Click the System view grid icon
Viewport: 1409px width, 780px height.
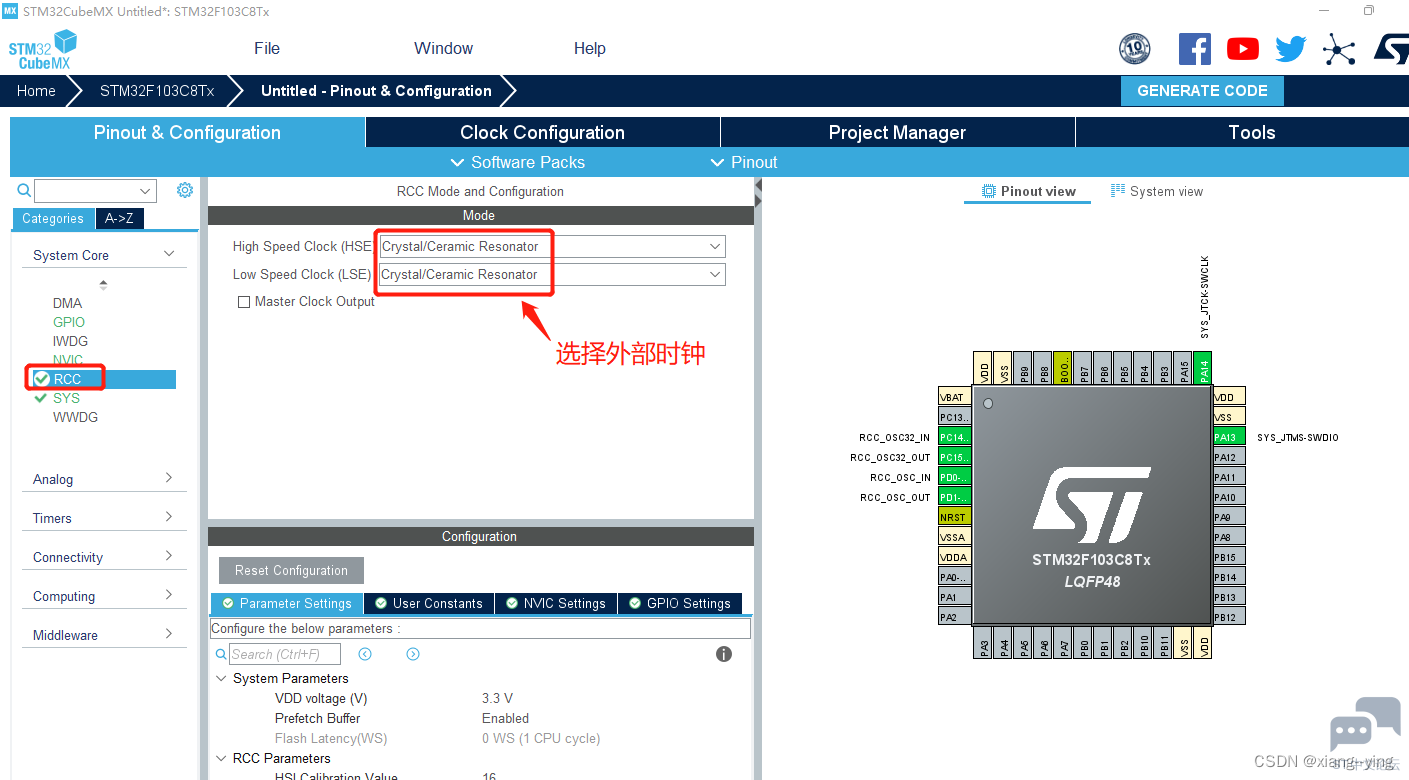pyautogui.click(x=1118, y=191)
